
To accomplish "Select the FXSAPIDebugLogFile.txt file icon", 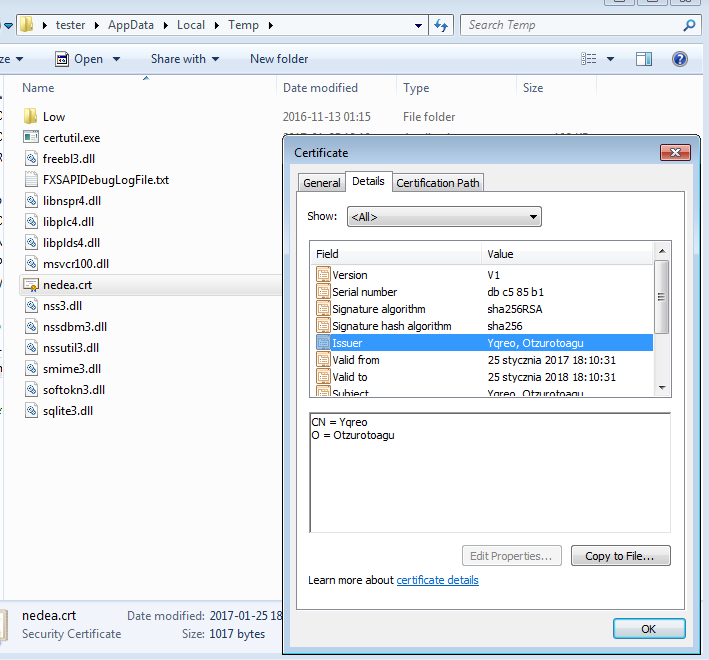I will (30, 180).
